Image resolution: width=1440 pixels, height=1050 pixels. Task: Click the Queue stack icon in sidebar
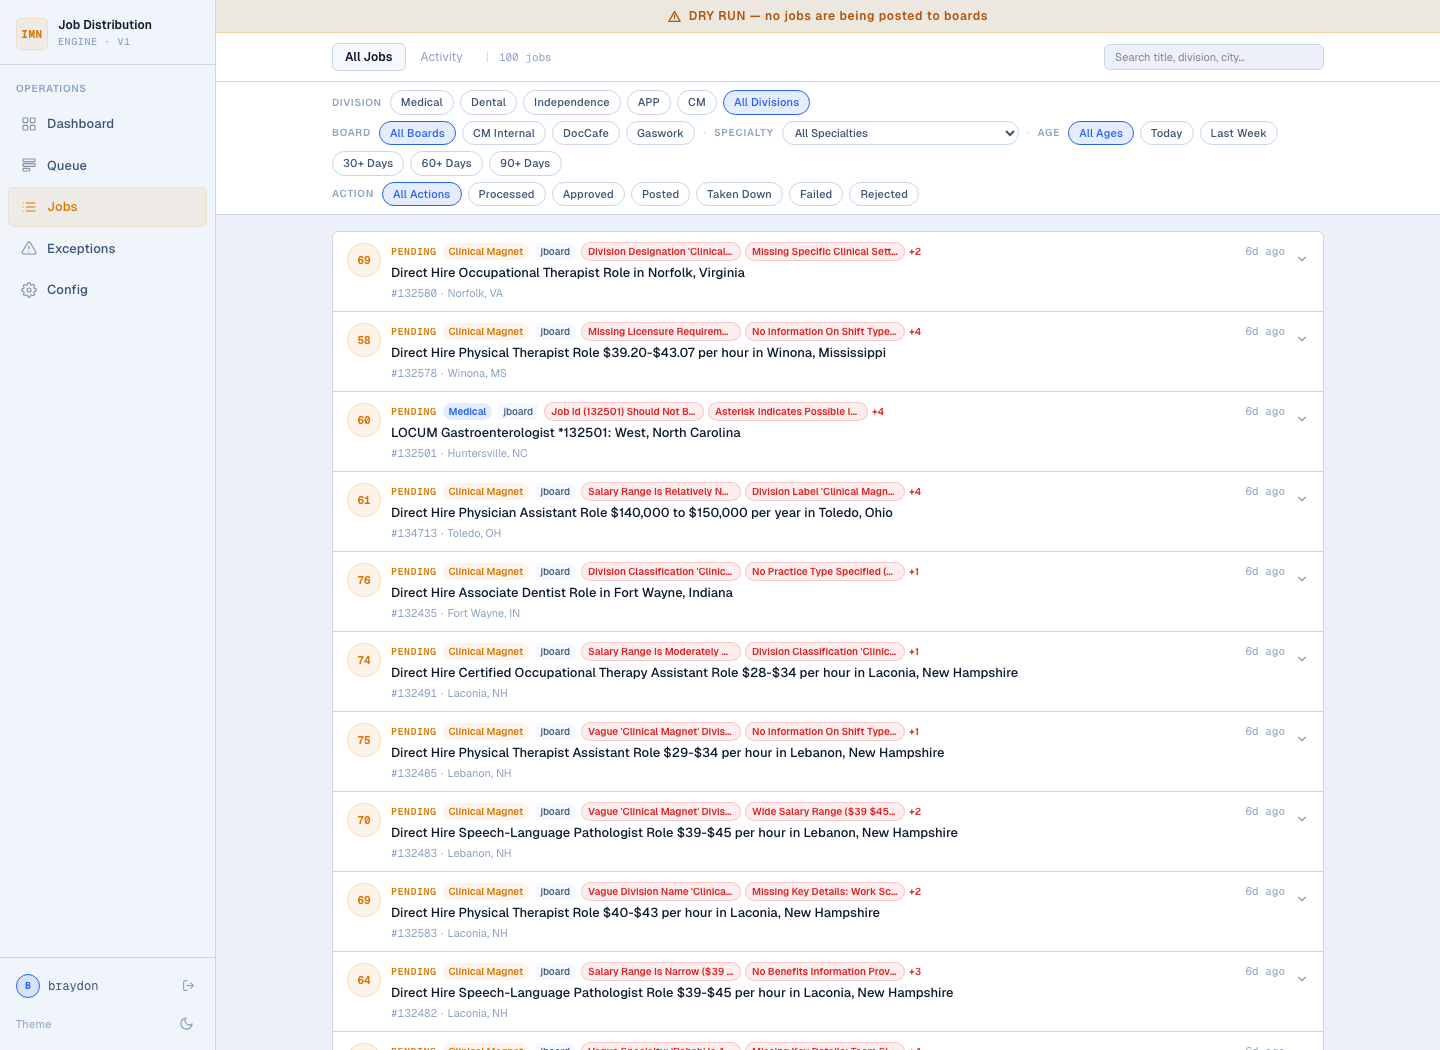click(29, 166)
